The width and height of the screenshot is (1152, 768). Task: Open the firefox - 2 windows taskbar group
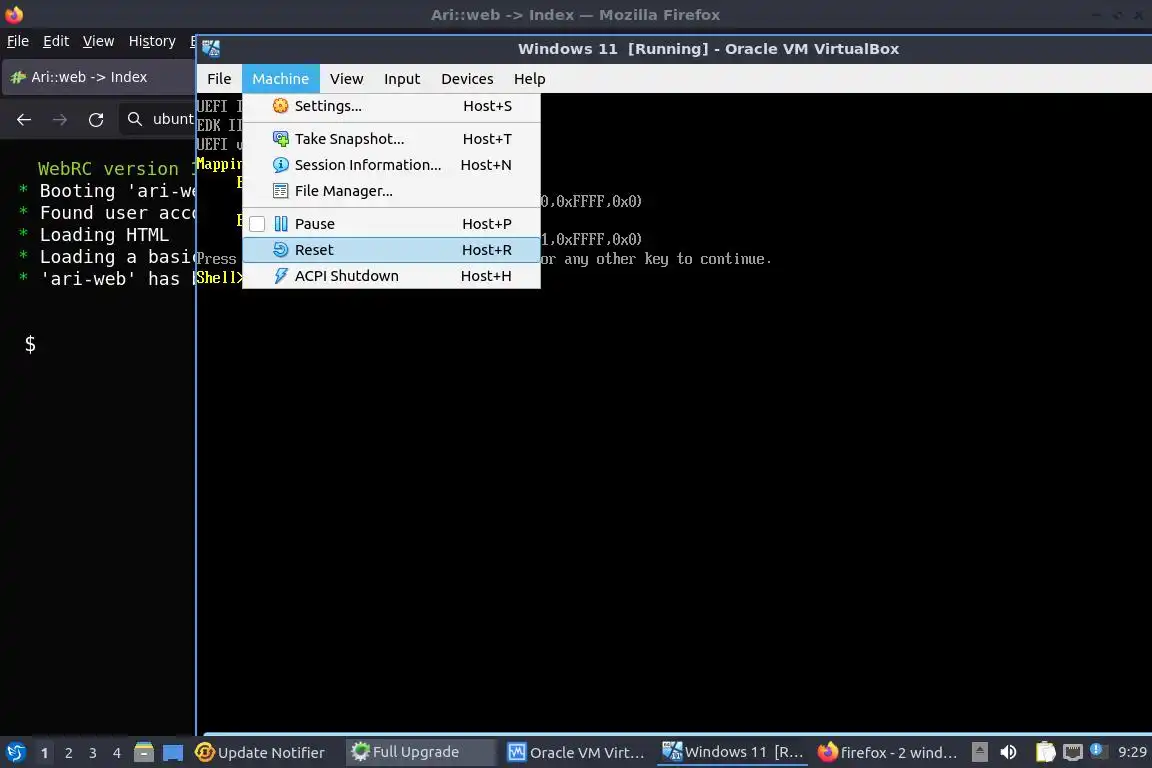click(887, 753)
